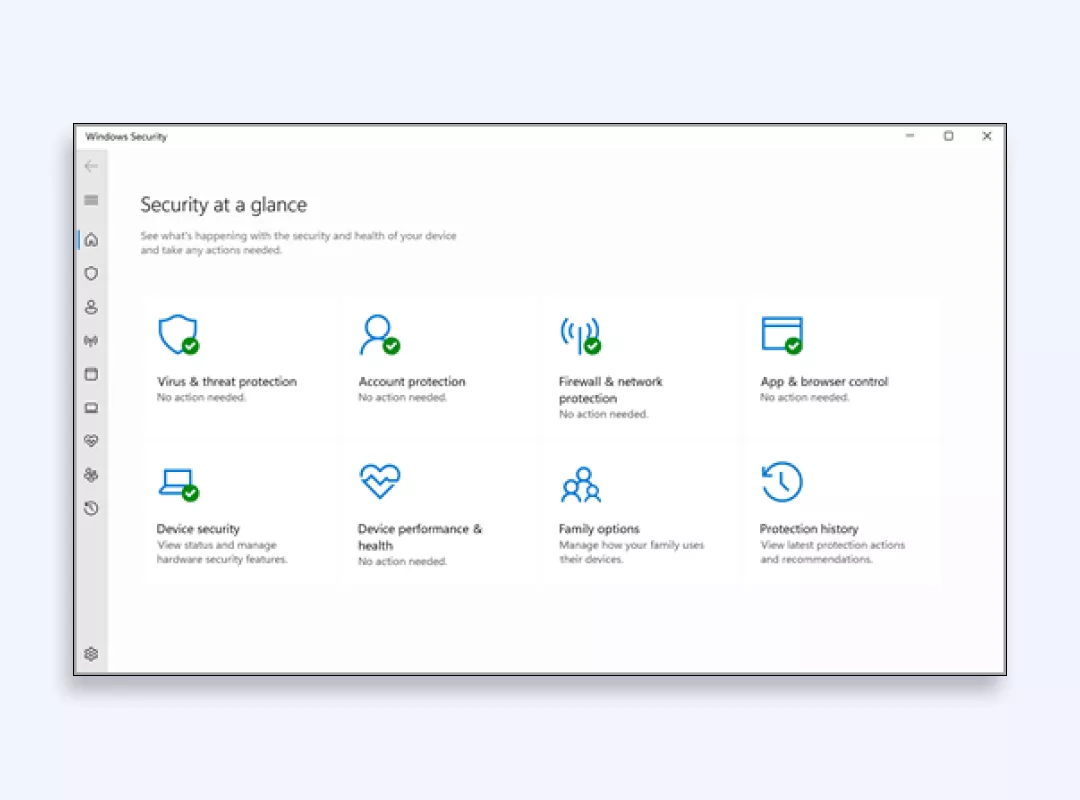1080x800 pixels.
Task: Open Settings via the gear icon
Action: [91, 654]
